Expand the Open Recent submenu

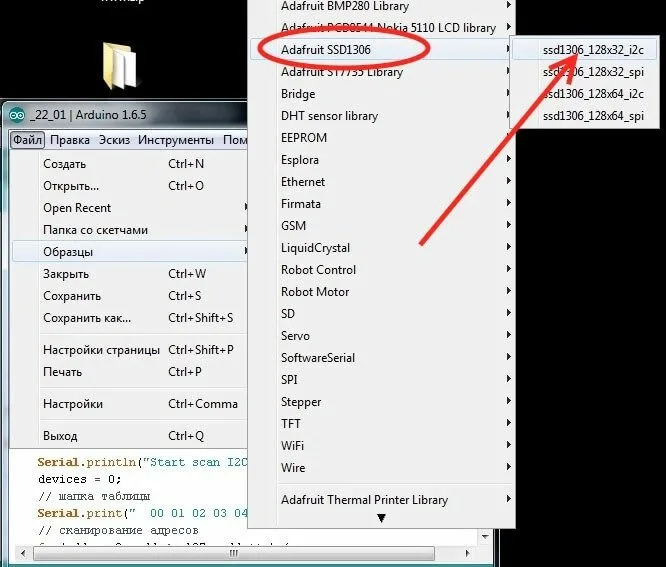pyautogui.click(x=130, y=208)
